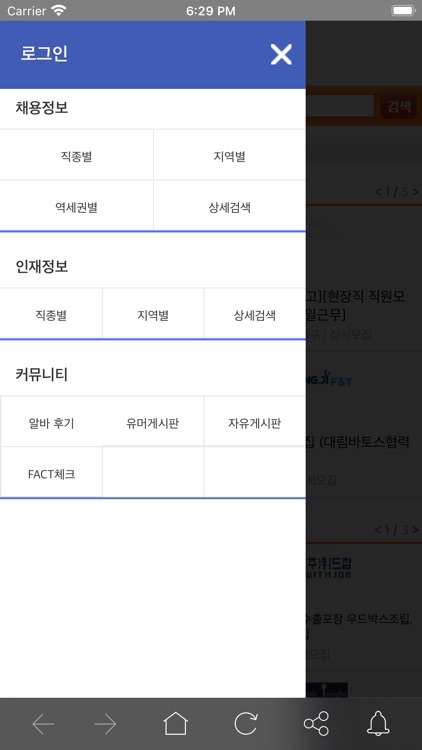Tap the 로그인 login link
The height and width of the screenshot is (750, 422).
pyautogui.click(x=44, y=53)
